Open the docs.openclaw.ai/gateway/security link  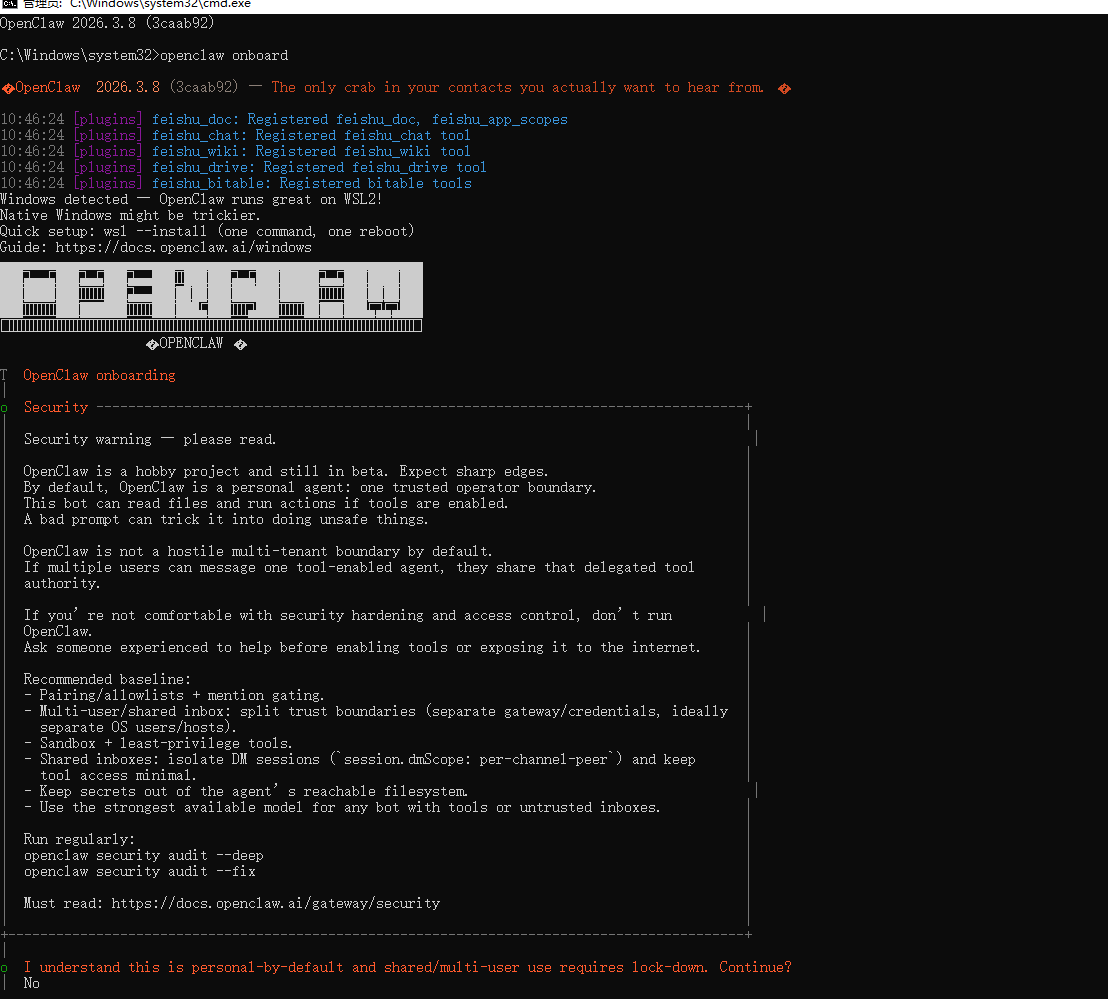click(276, 903)
